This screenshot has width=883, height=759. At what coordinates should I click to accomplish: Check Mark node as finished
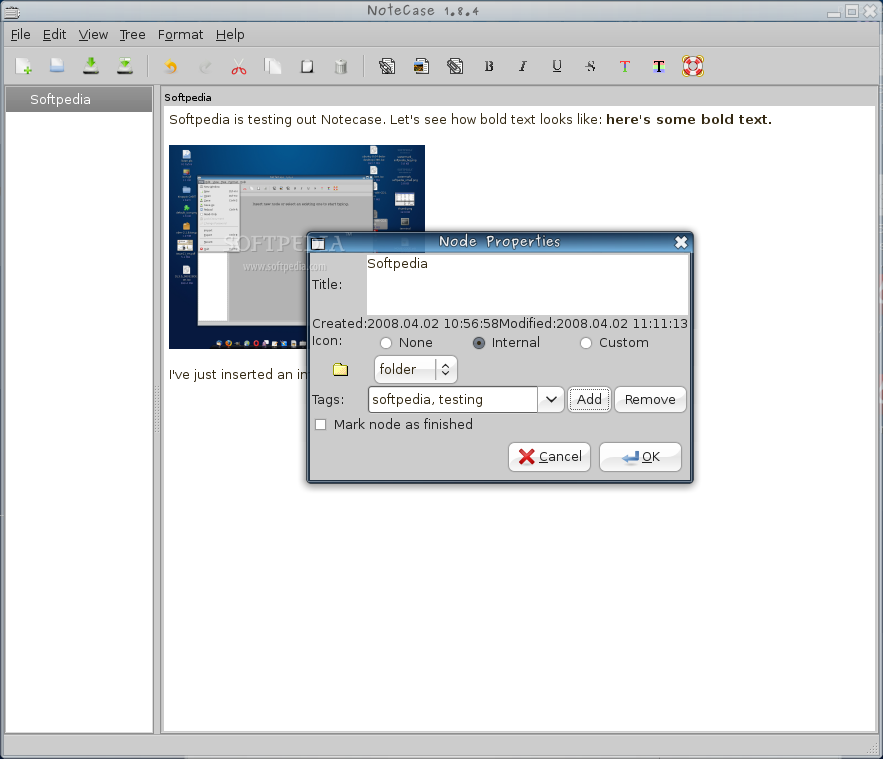coord(394,425)
